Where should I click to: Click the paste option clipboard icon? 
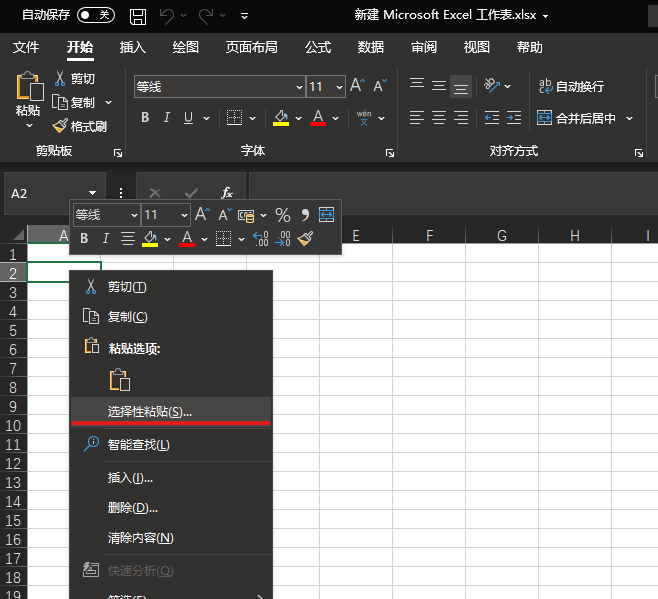tap(120, 380)
